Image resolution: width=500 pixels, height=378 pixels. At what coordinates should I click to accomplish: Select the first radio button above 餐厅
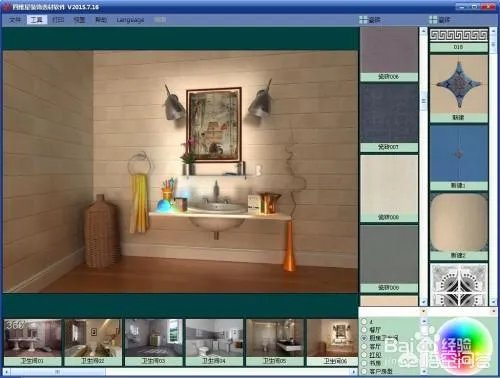(364, 322)
